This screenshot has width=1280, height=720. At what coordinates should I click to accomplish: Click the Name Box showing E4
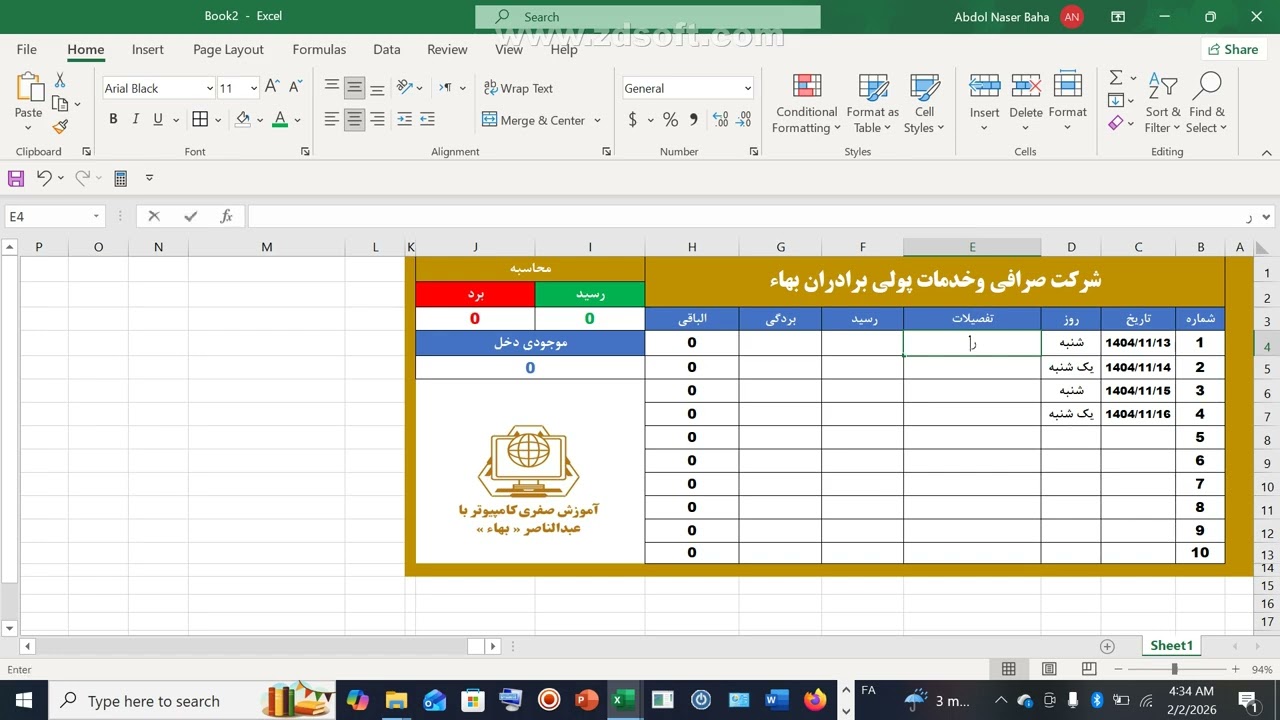[x=54, y=216]
